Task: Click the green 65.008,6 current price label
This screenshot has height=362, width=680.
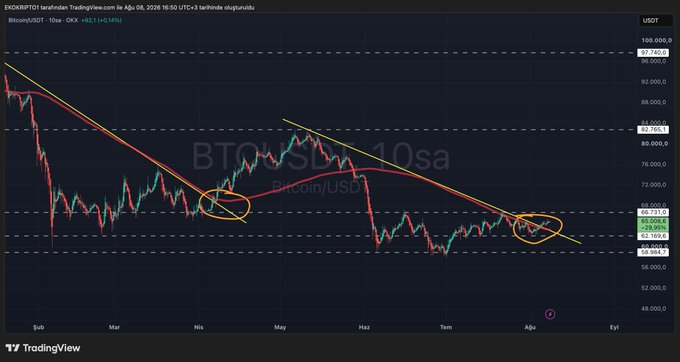Action: pos(652,224)
